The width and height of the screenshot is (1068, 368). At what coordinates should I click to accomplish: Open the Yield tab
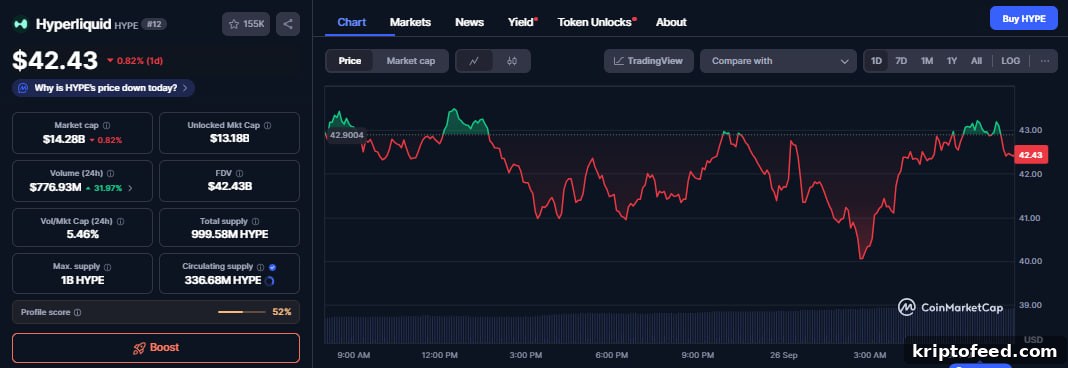point(522,22)
